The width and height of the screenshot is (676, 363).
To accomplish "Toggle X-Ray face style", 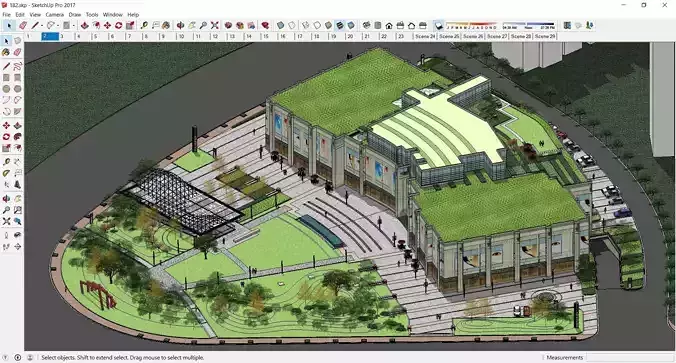I will pos(281,26).
